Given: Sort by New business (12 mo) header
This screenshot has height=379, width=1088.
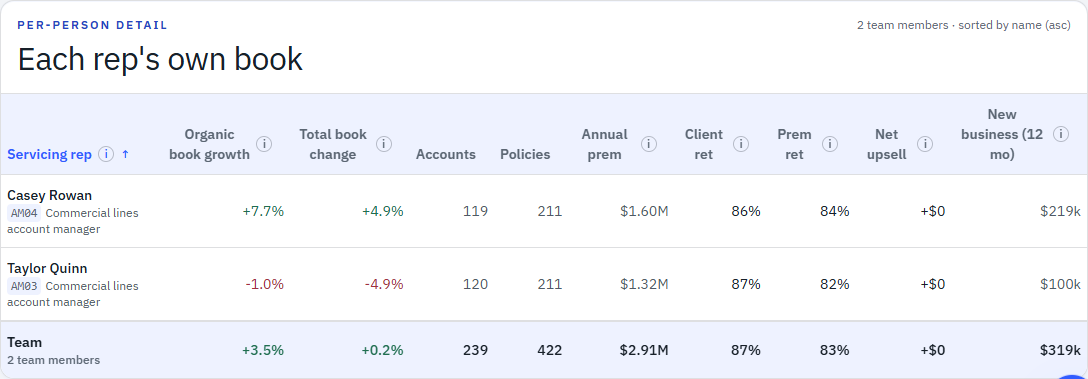Looking at the screenshot, I should [1002, 134].
